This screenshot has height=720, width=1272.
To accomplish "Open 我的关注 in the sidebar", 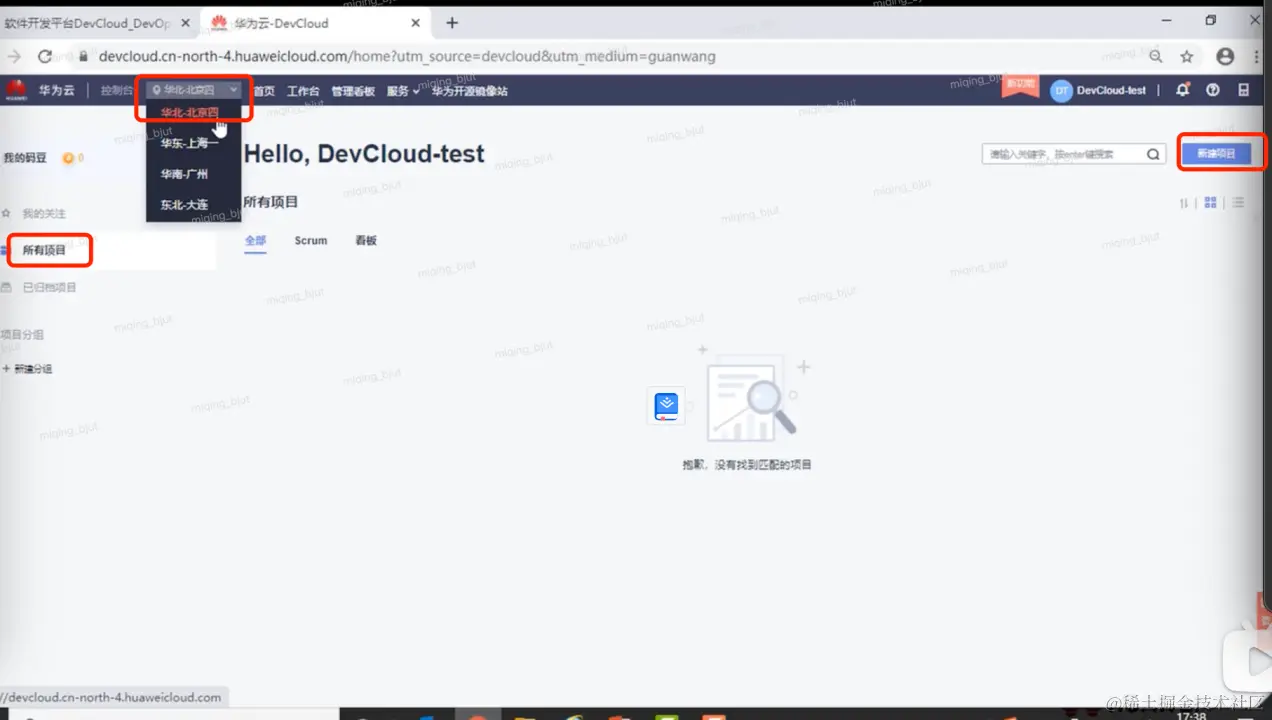I will 44,214.
